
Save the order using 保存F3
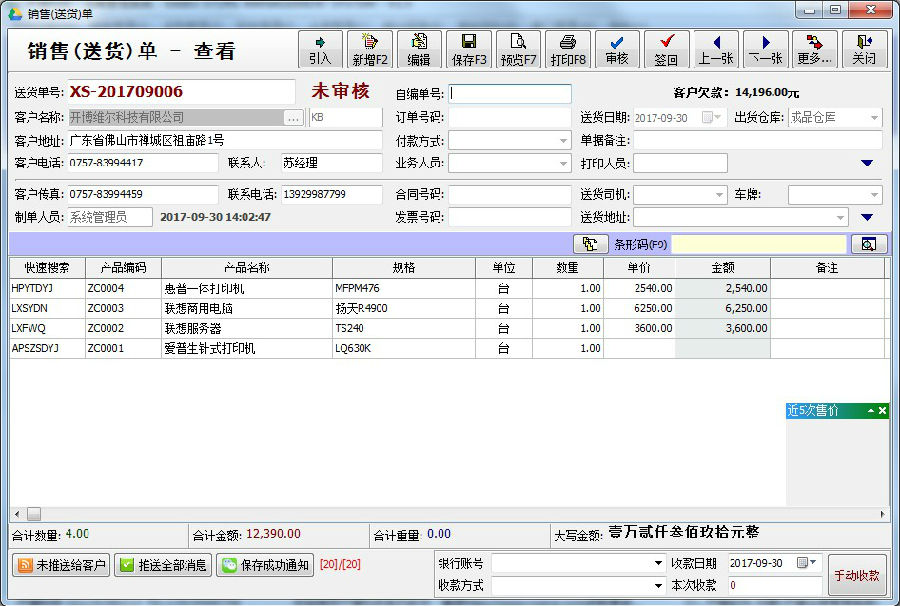point(468,49)
